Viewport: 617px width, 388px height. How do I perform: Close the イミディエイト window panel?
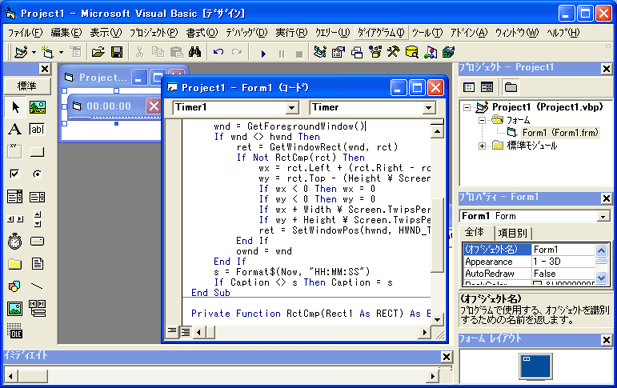pos(446,357)
